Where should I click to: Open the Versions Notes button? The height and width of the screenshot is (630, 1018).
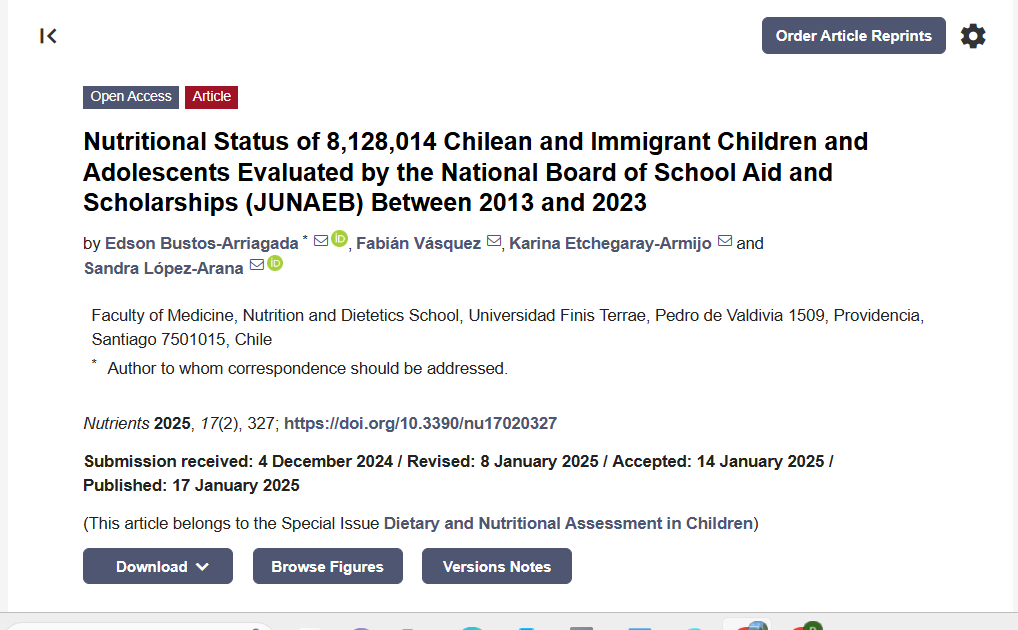point(496,566)
